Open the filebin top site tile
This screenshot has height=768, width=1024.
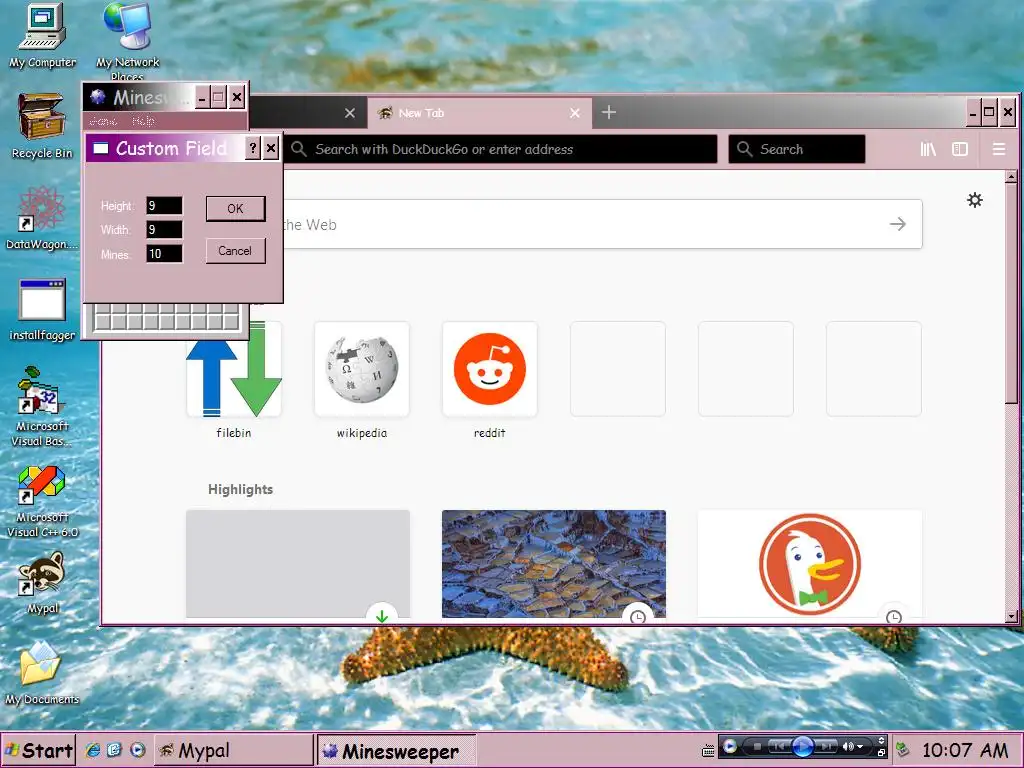pyautogui.click(x=234, y=380)
